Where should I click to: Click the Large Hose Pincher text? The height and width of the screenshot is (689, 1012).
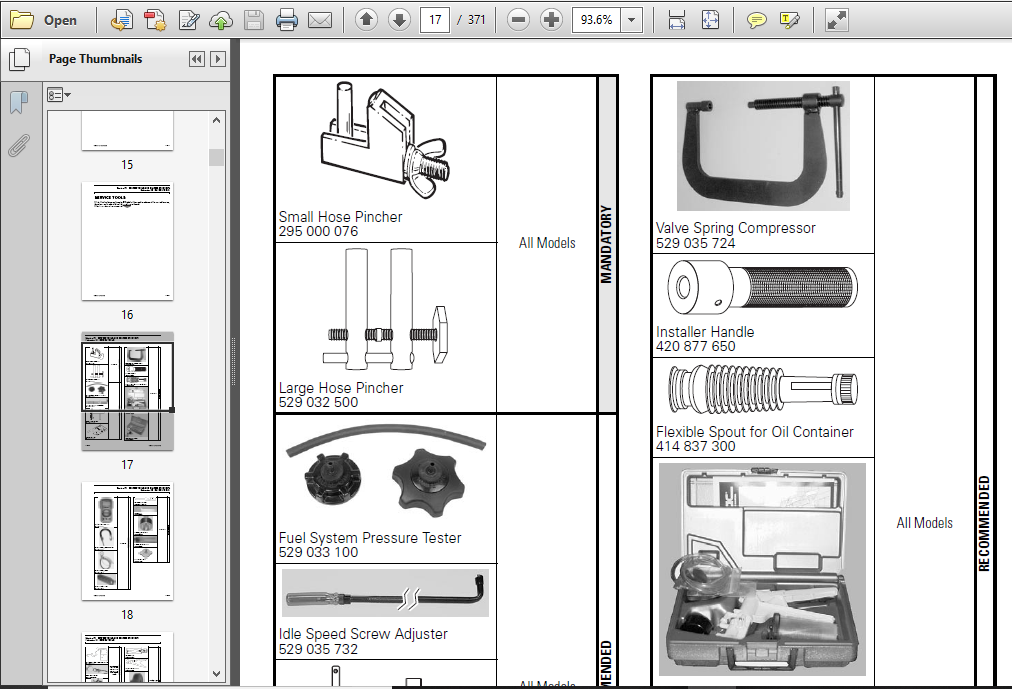tap(341, 388)
